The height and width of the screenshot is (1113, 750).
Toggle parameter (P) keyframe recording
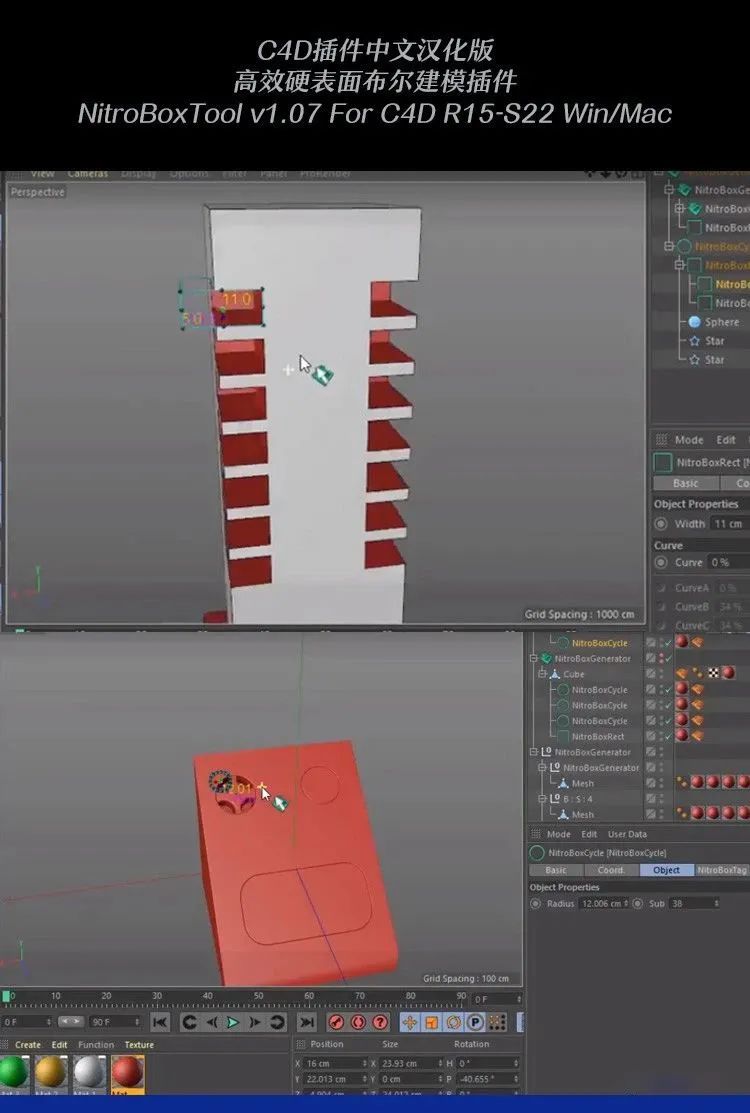475,1022
